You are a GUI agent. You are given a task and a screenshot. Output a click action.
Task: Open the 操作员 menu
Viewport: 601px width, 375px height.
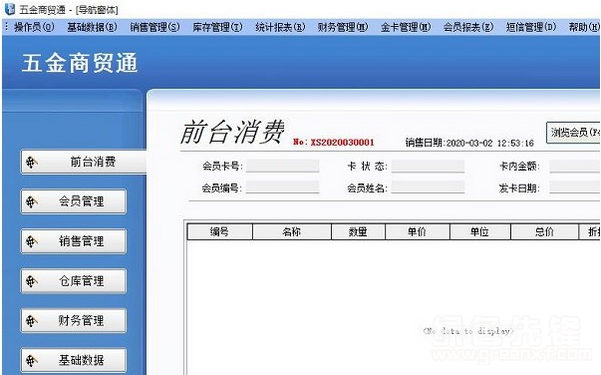[x=34, y=27]
